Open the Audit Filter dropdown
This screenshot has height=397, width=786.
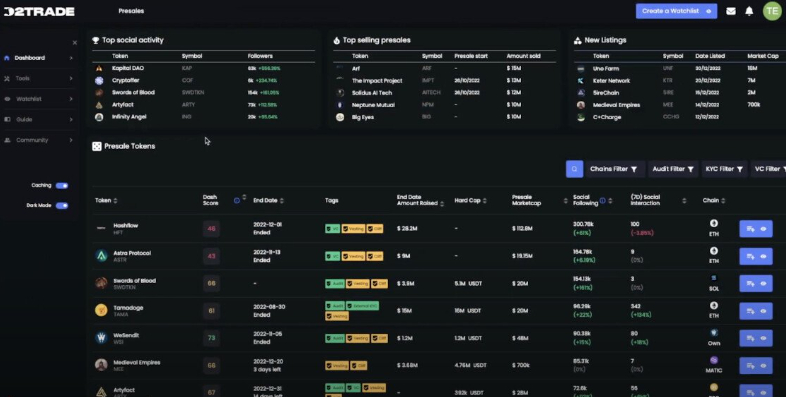coord(673,169)
